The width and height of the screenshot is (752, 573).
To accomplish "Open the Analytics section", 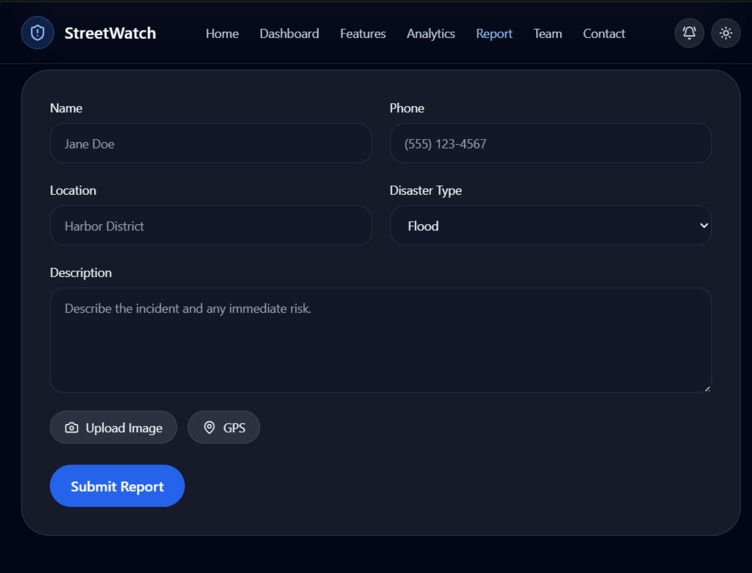I will tap(431, 34).
